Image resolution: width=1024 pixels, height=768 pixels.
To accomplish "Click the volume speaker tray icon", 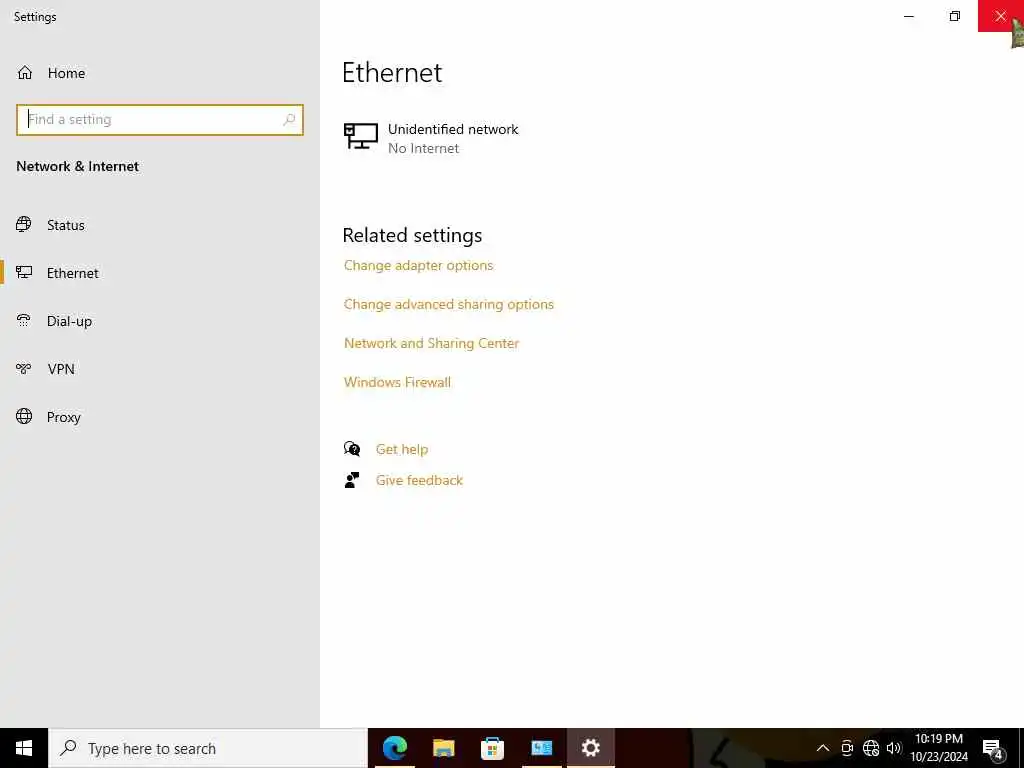I will [x=894, y=748].
